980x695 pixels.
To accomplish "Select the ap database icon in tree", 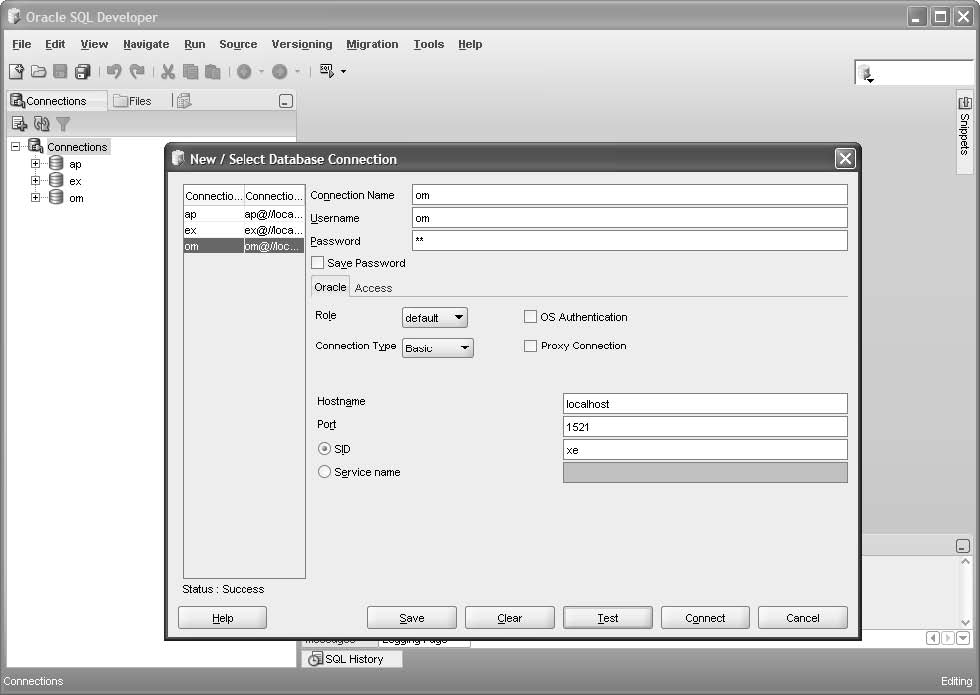I will [x=56, y=164].
